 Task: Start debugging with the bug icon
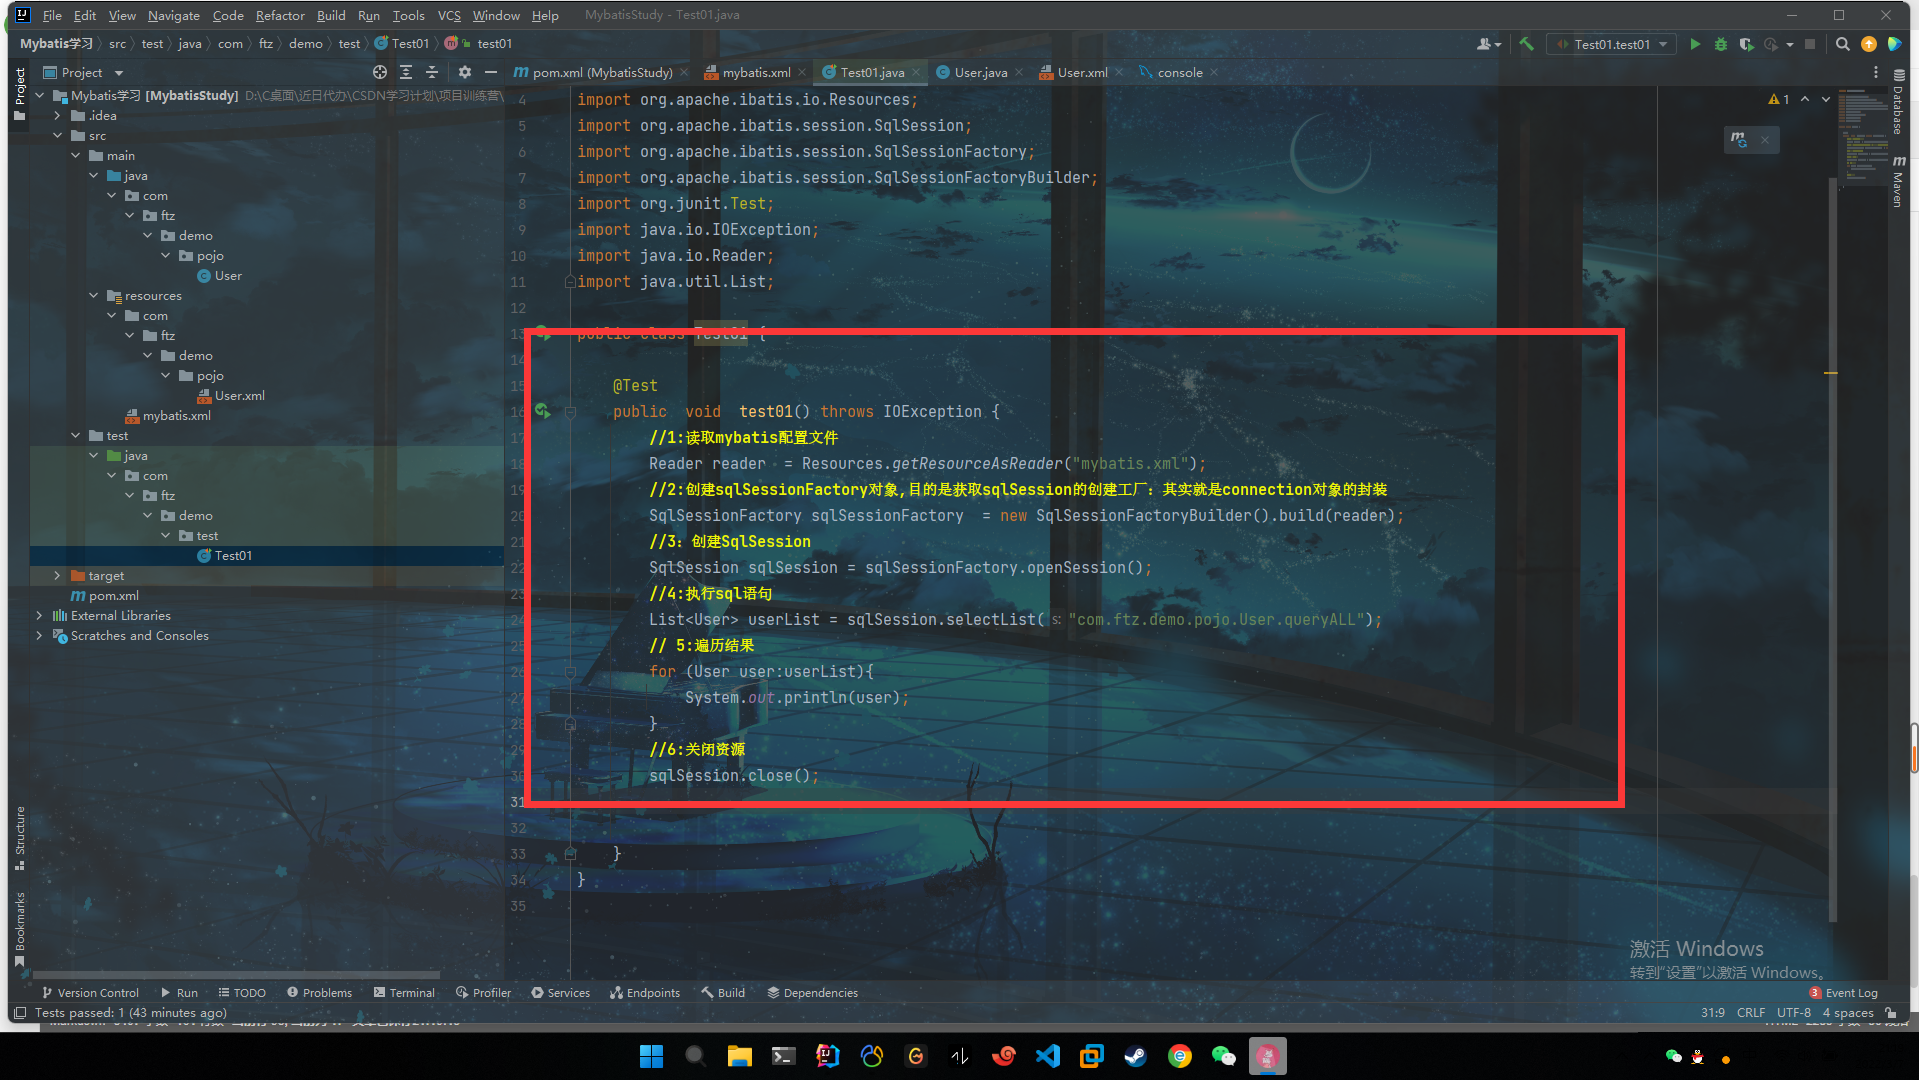click(1721, 44)
